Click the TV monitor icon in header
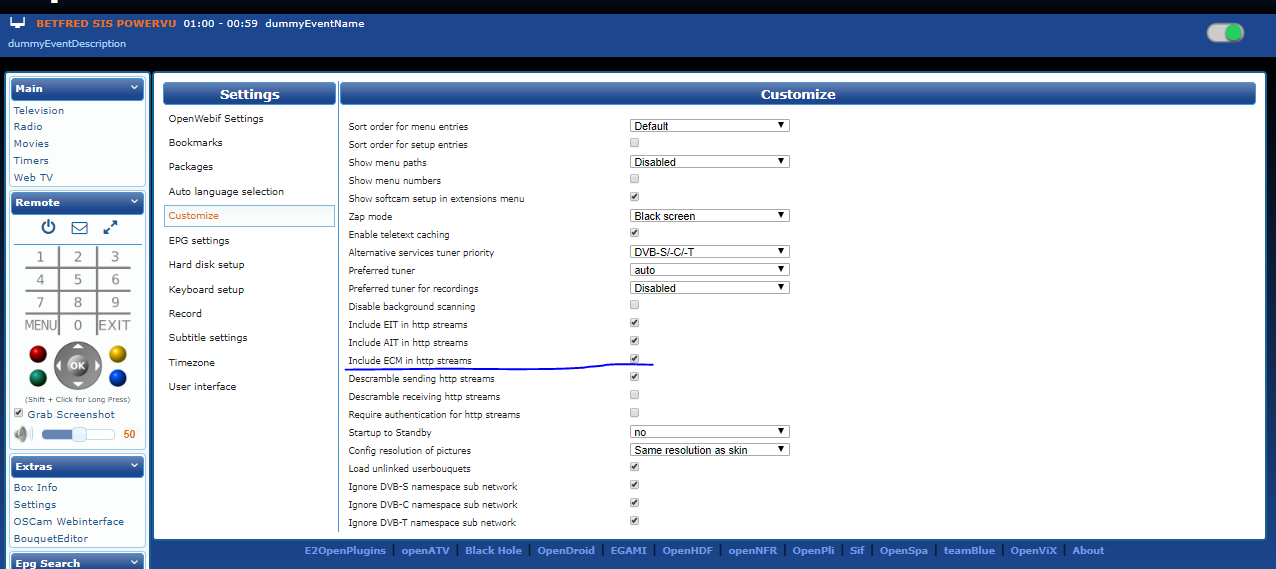Screen dimensions: 1276x569 pyautogui.click(x=18, y=22)
